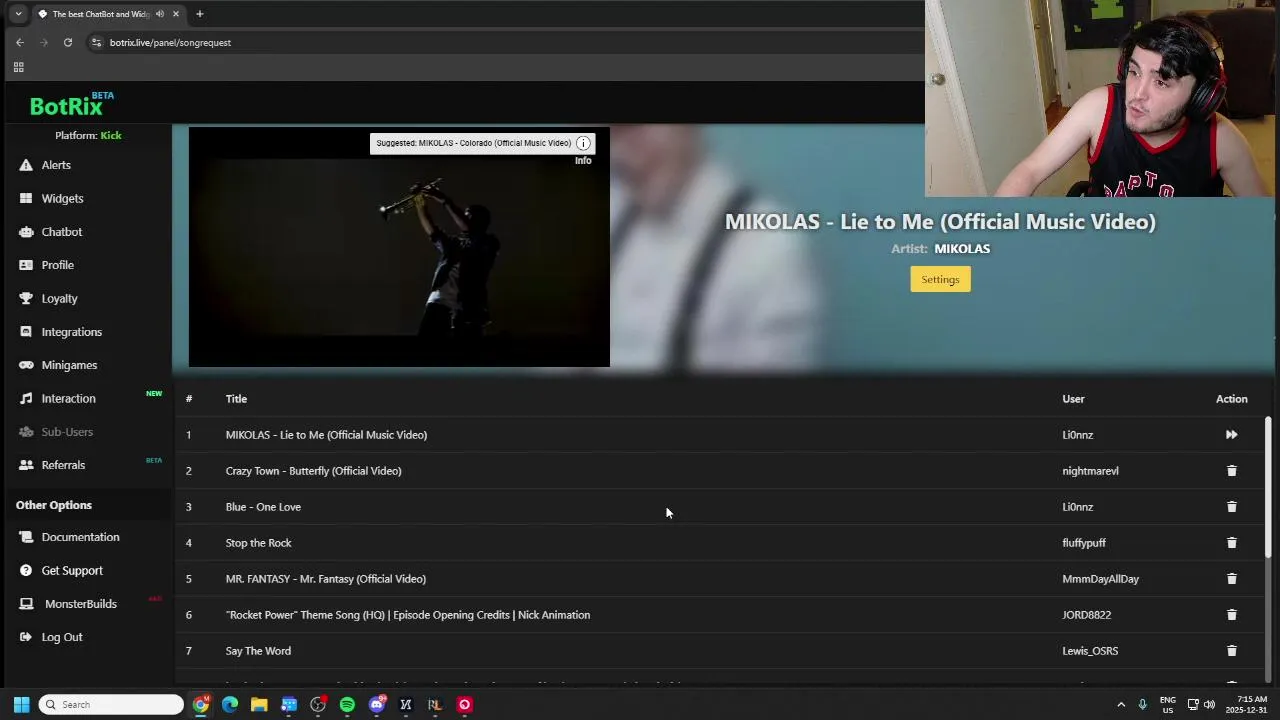Delete Stop the Rock request
The height and width of the screenshot is (720, 1280).
pyautogui.click(x=1231, y=543)
